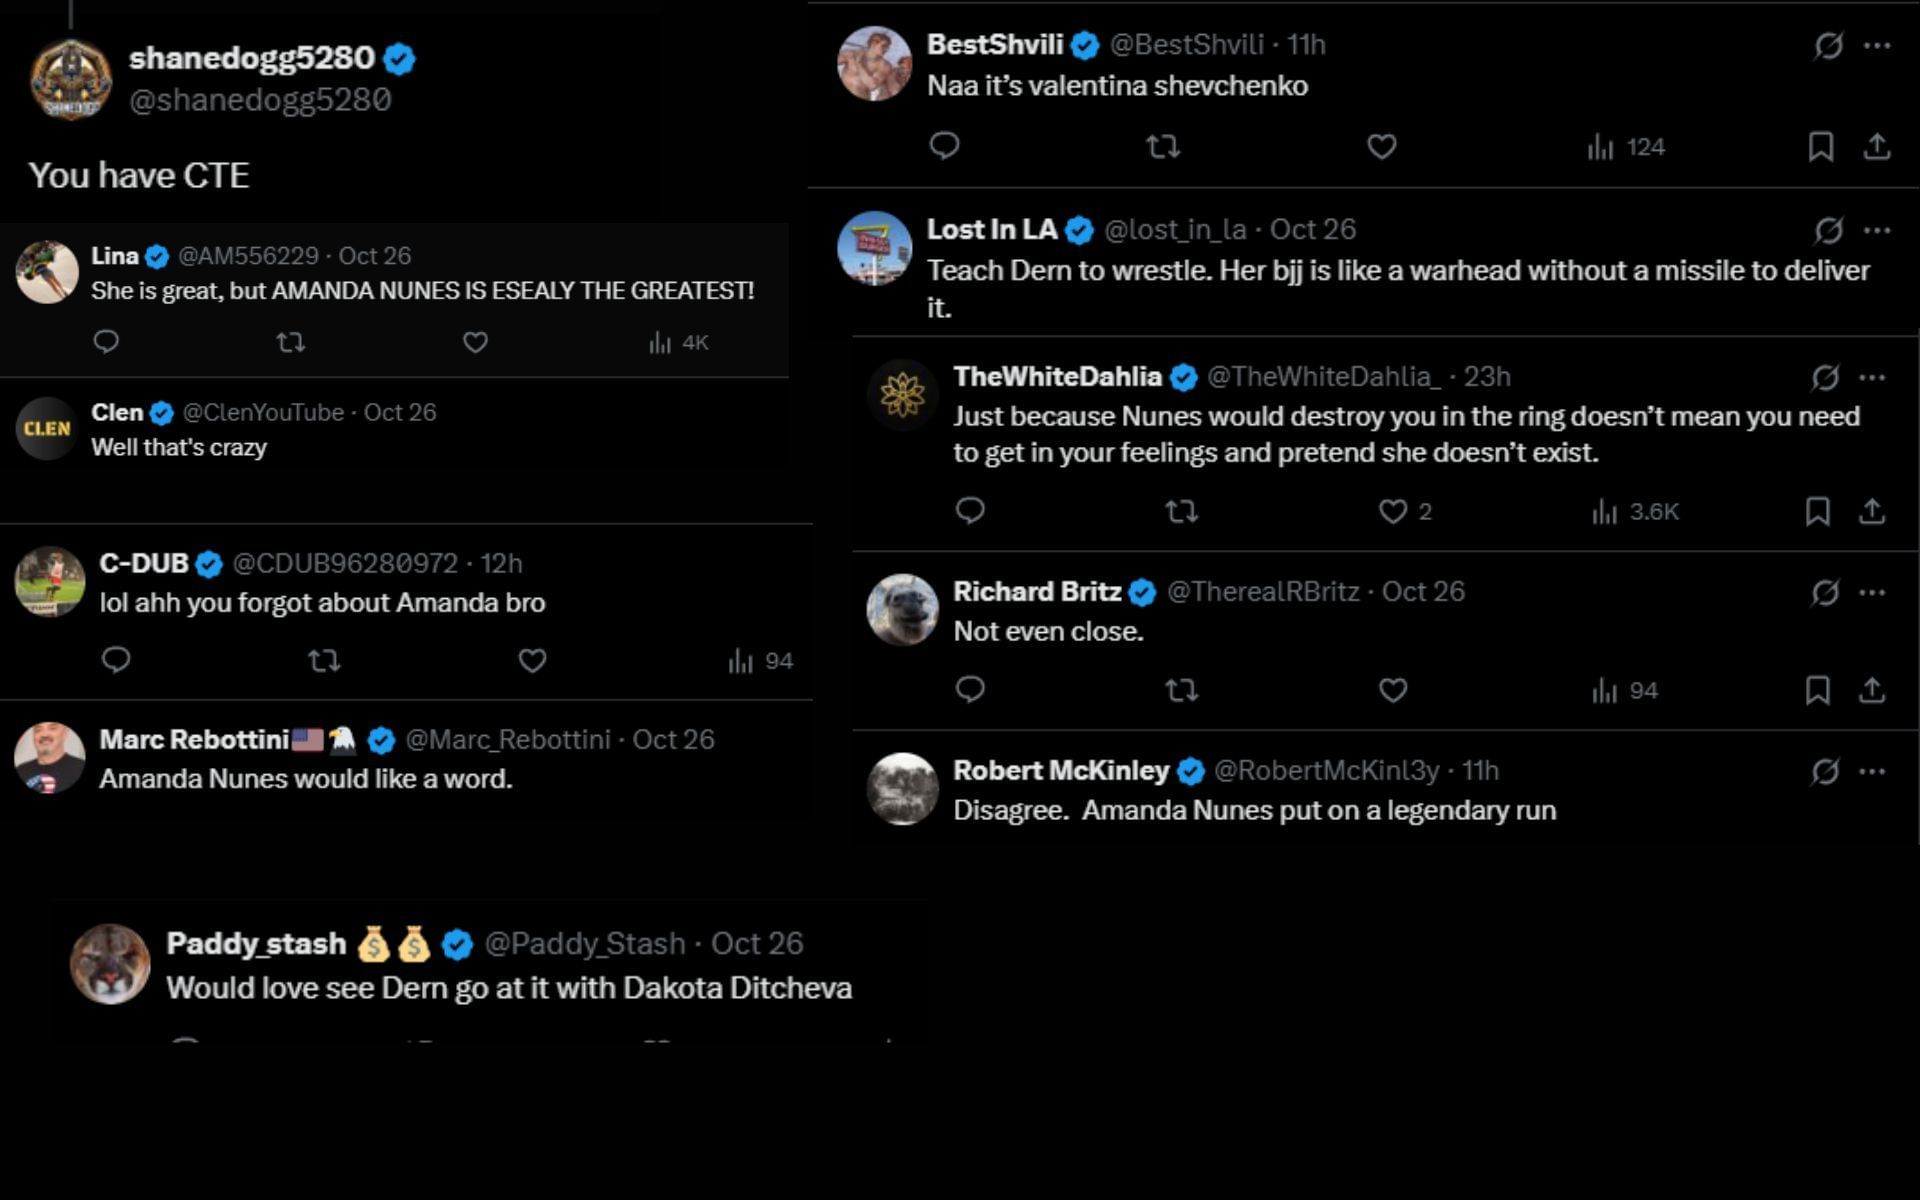Like Lina's tweet about Amanda Nunes
1920x1200 pixels.
pos(475,342)
